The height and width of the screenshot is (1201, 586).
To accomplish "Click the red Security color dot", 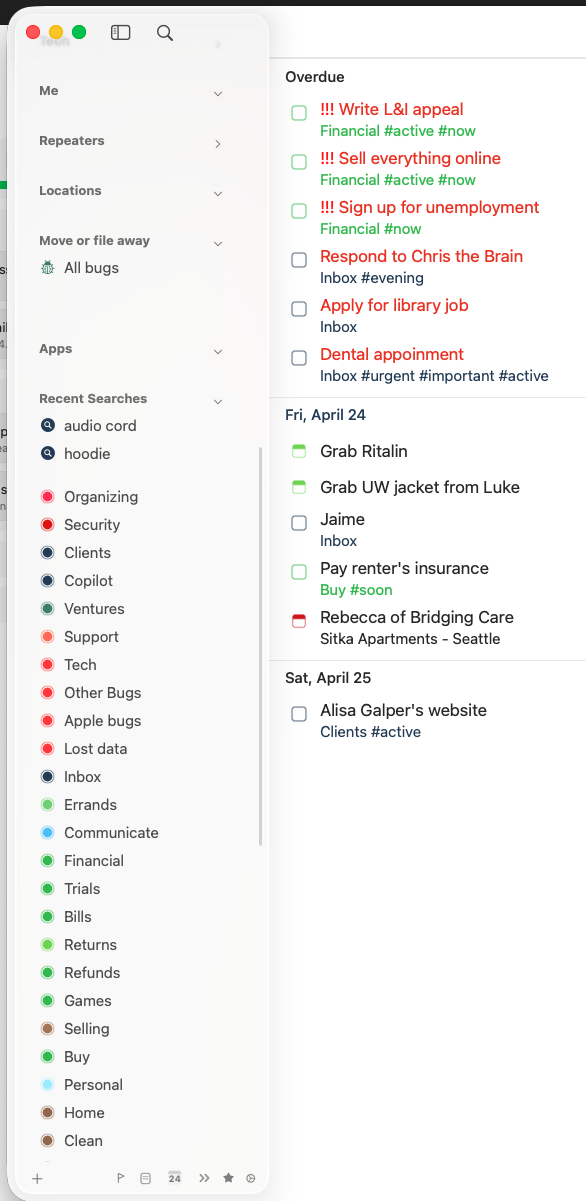I will point(47,525).
